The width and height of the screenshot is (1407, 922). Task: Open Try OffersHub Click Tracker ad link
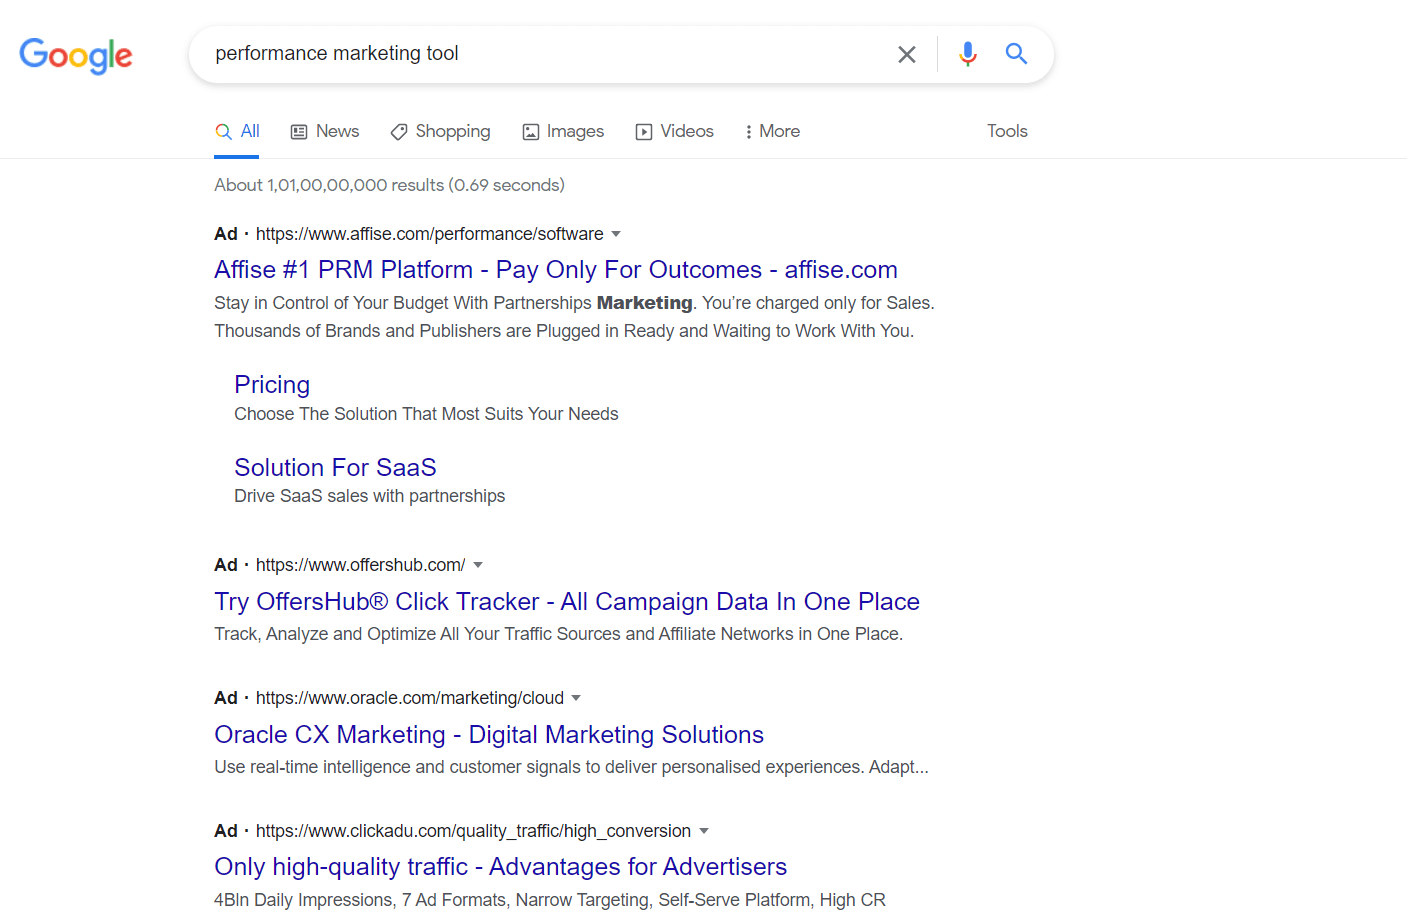pyautogui.click(x=567, y=601)
